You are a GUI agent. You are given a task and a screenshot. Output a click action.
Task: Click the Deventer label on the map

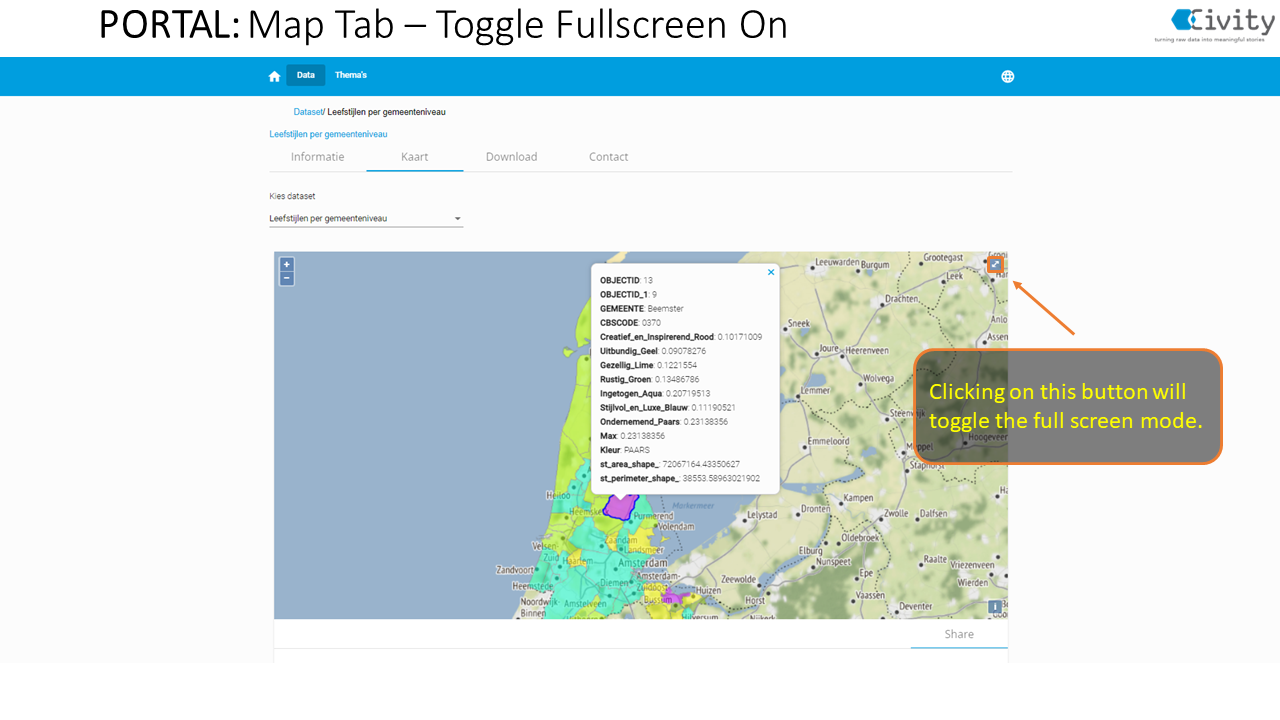coord(915,606)
